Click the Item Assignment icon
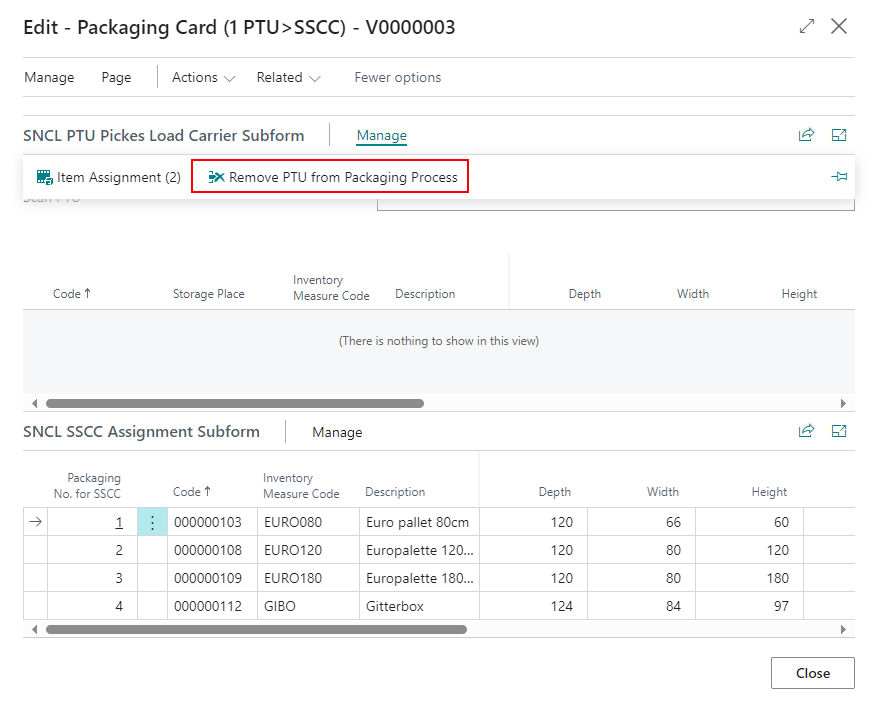This screenshot has height=708, width=876. 44,178
